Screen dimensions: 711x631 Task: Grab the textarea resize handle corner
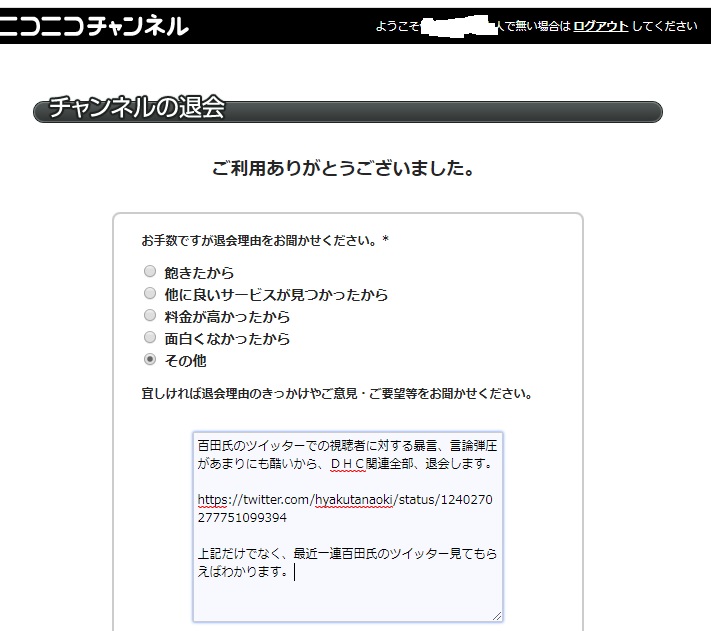497,616
